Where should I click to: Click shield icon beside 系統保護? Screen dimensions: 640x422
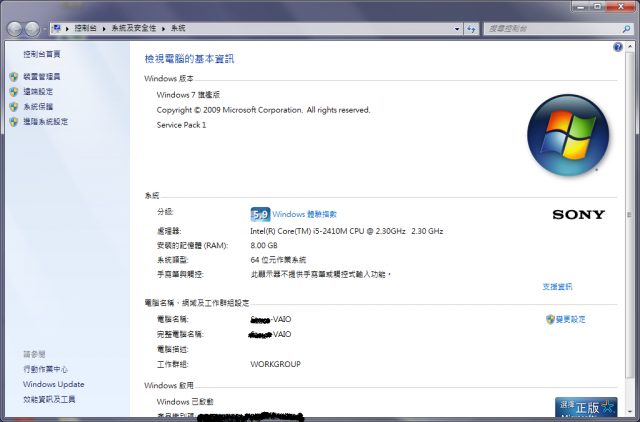pos(14,107)
